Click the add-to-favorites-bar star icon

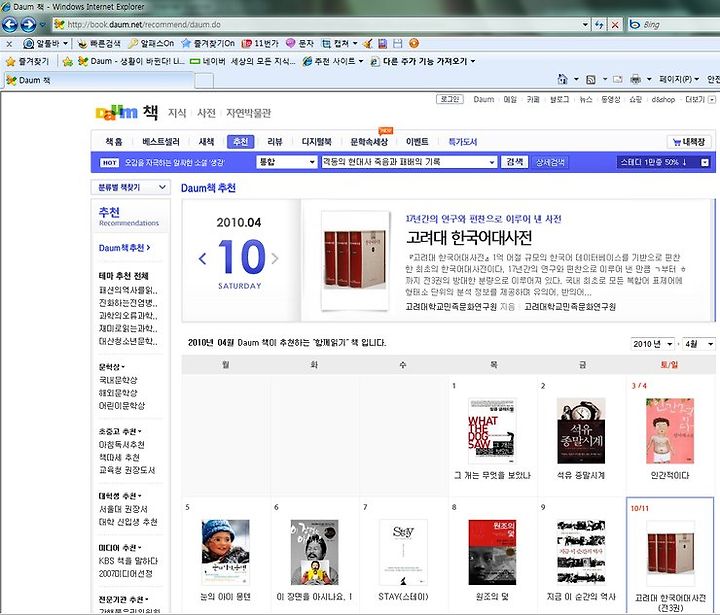click(68, 61)
